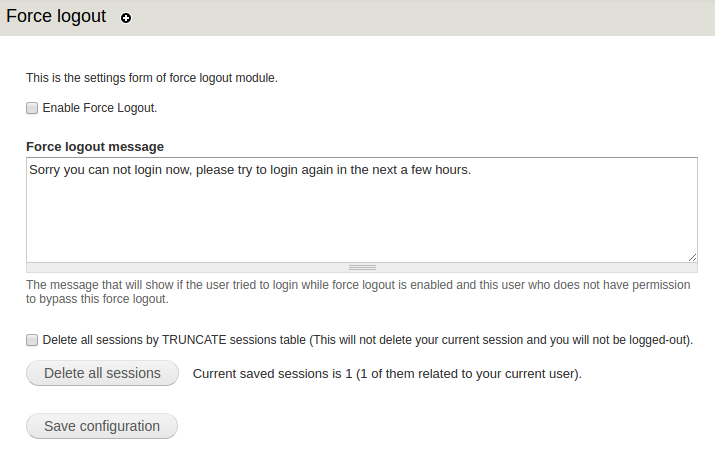Image resolution: width=715 pixels, height=469 pixels.
Task: Grab the textarea corner resize handle
Action: (692, 257)
